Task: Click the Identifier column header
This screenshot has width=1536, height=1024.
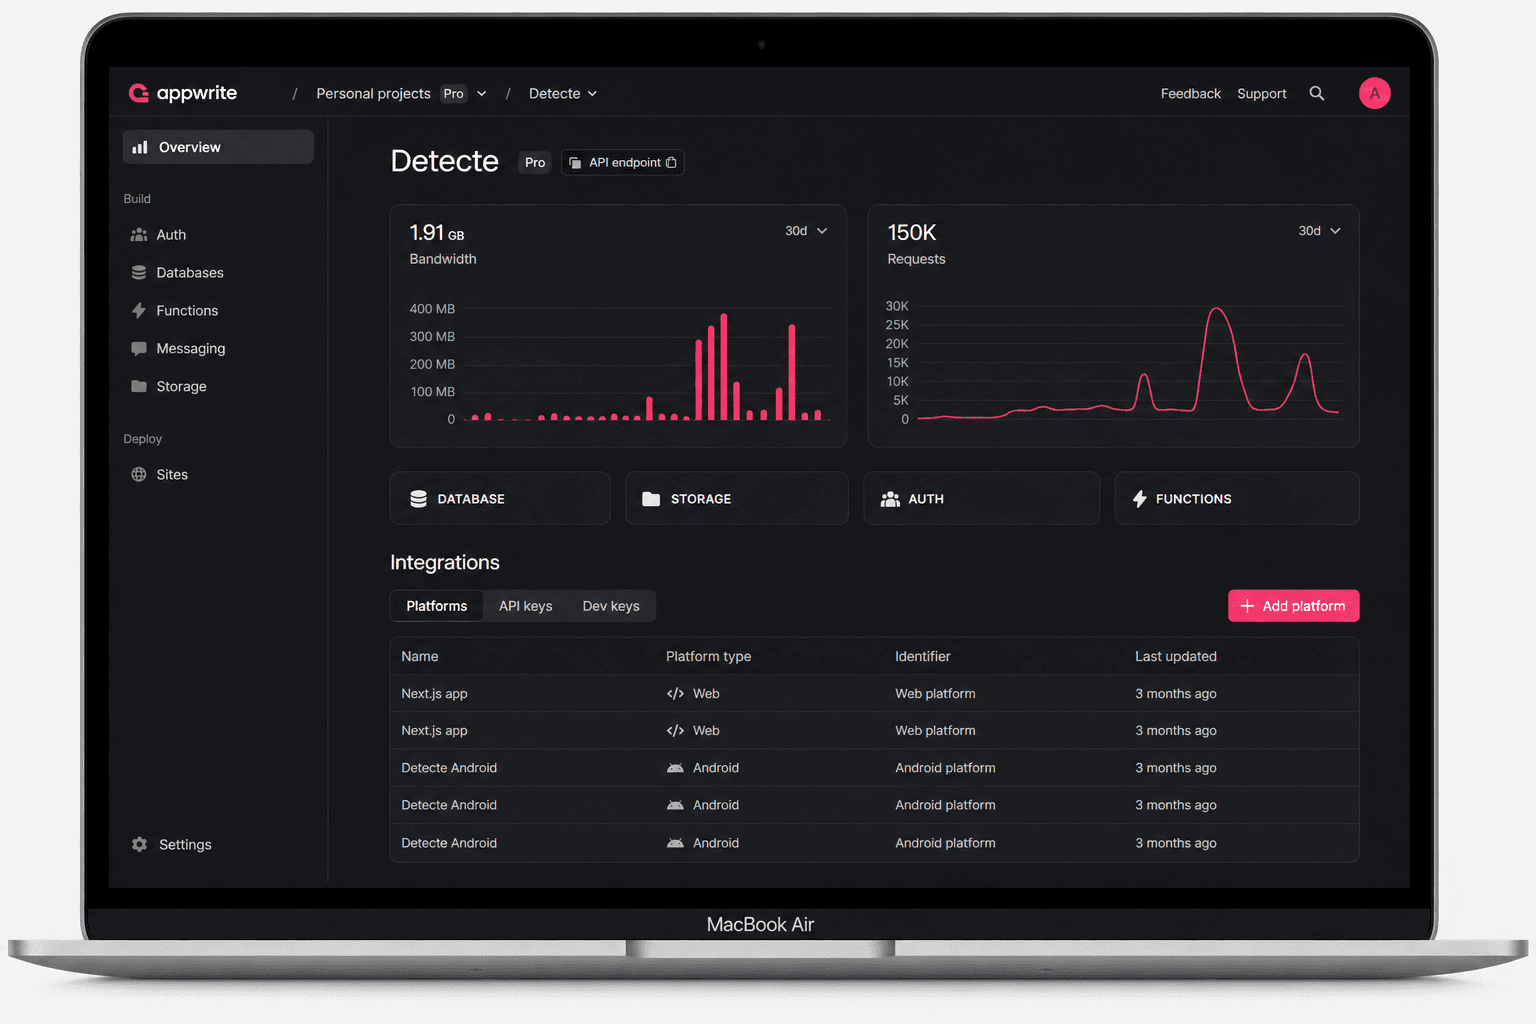Action: 922,656
